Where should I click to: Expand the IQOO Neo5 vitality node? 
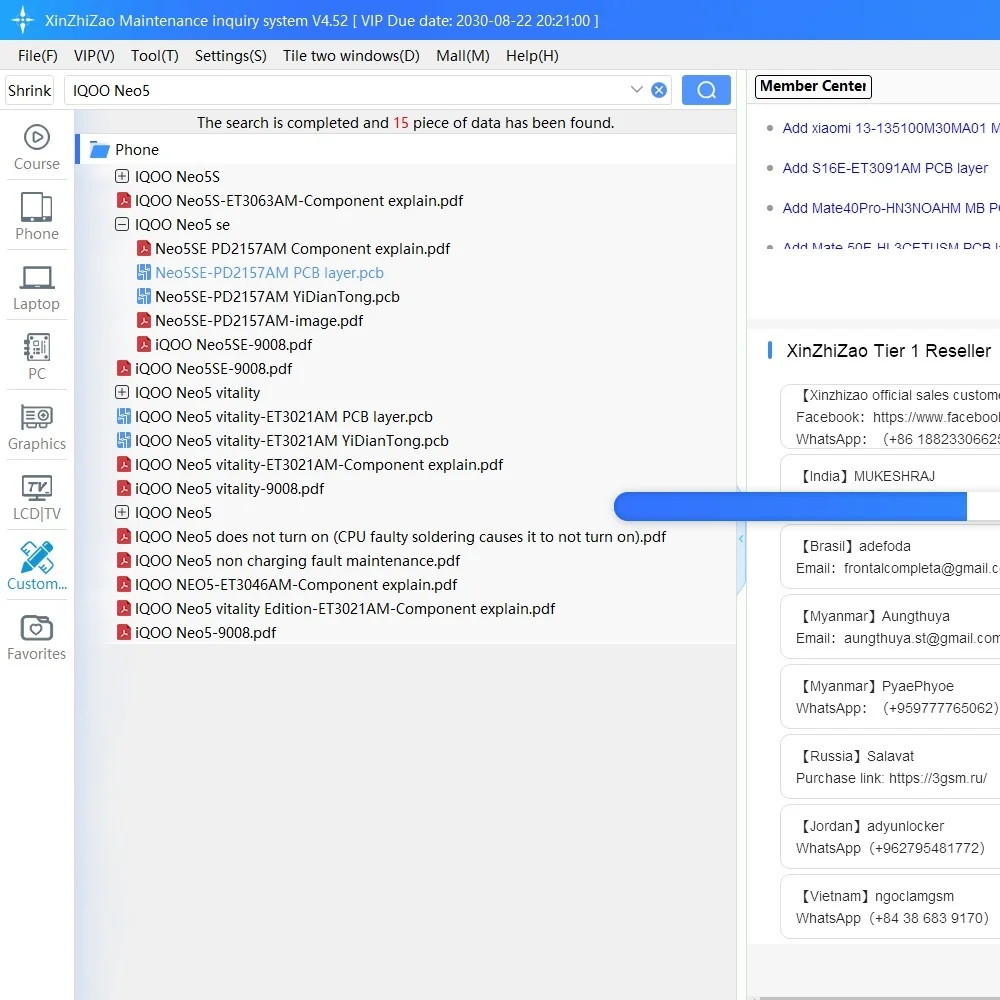point(122,392)
